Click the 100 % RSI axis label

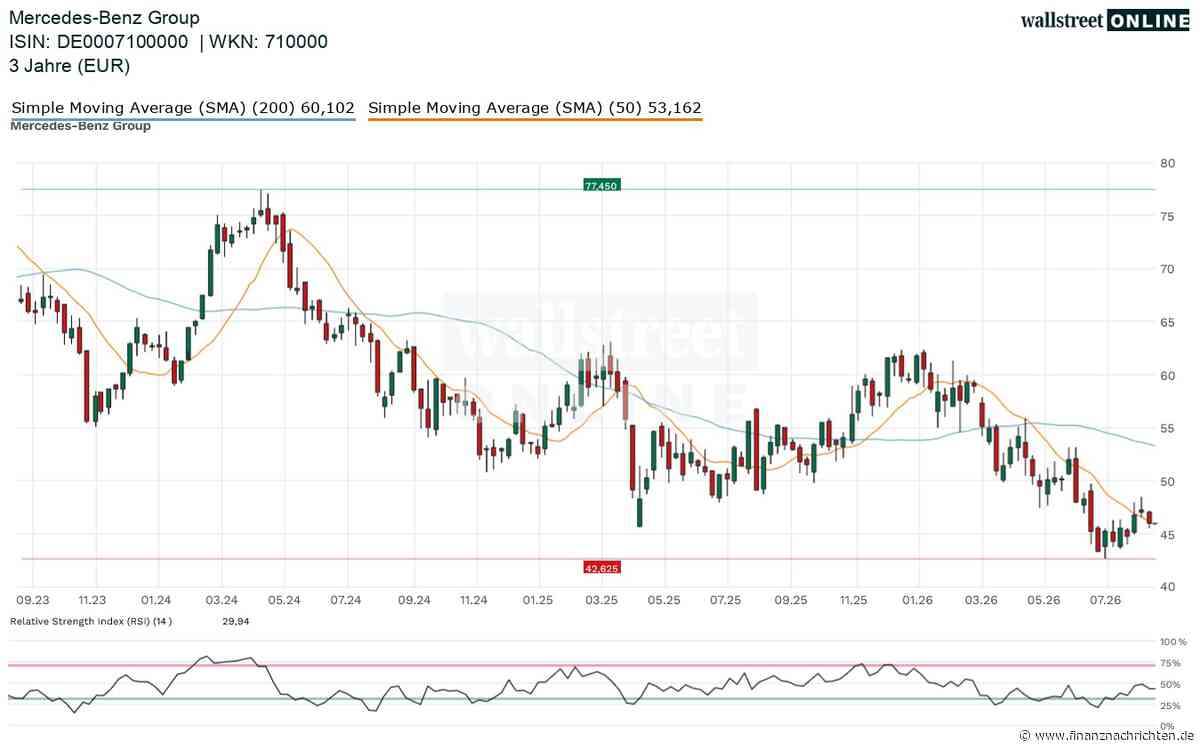point(1173,641)
